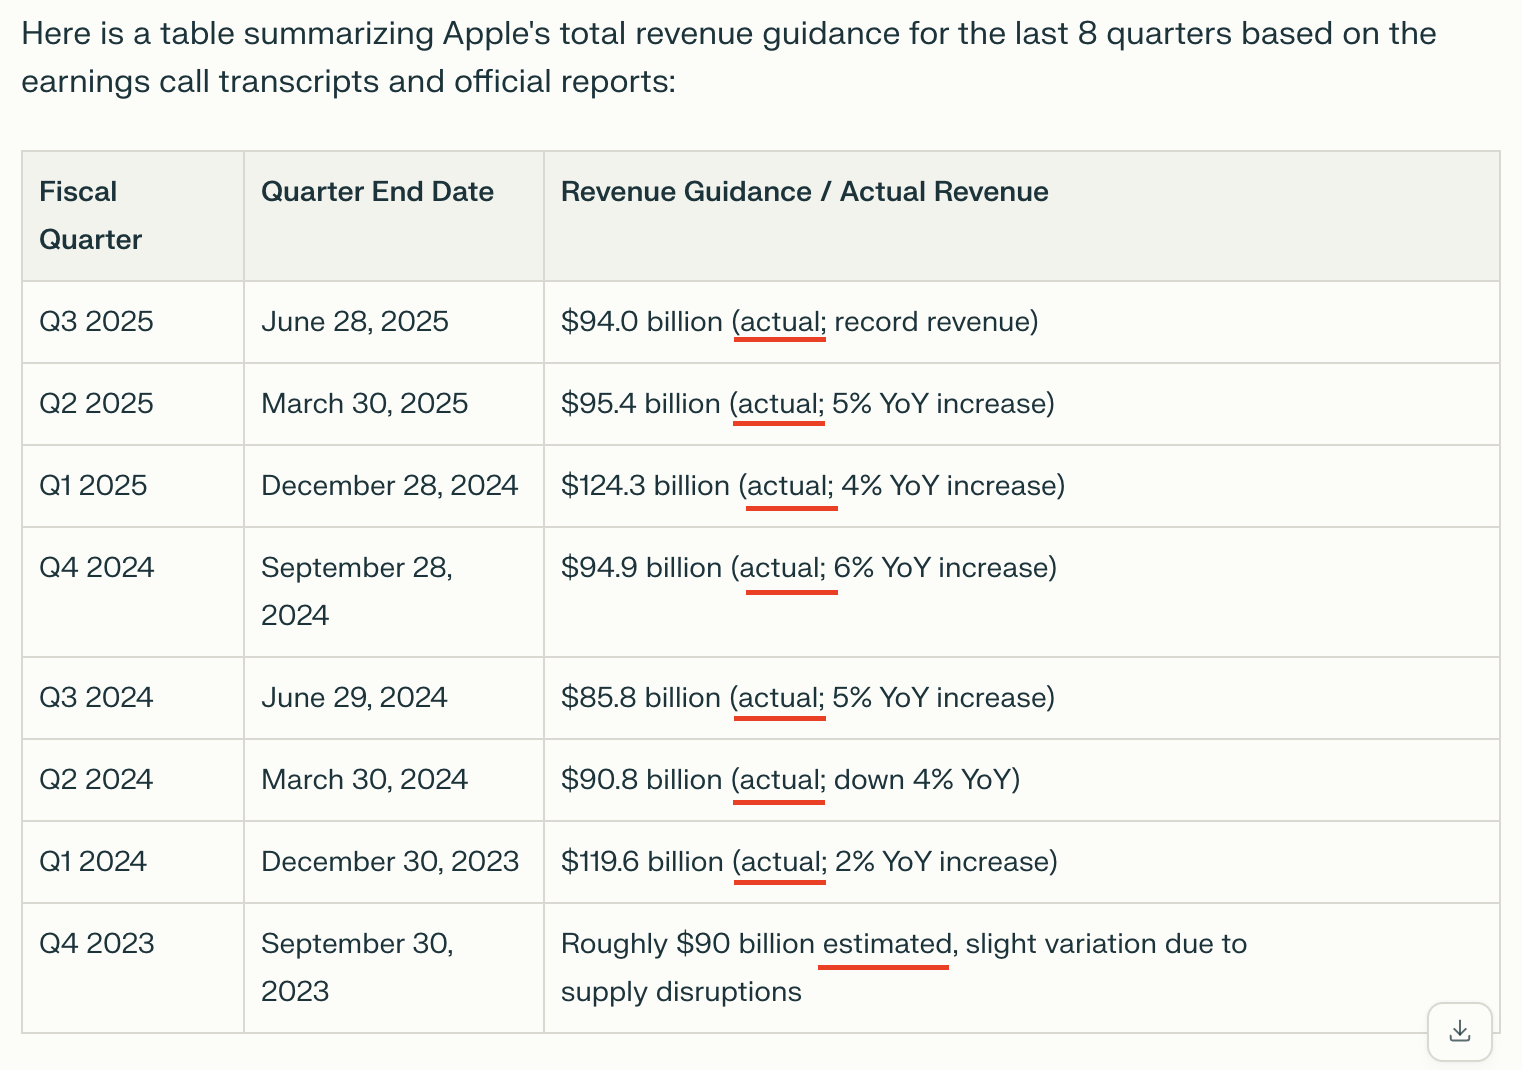Viewport: 1522px width, 1070px height.
Task: Click the June 28, 2025 date cell
Action: click(x=354, y=322)
